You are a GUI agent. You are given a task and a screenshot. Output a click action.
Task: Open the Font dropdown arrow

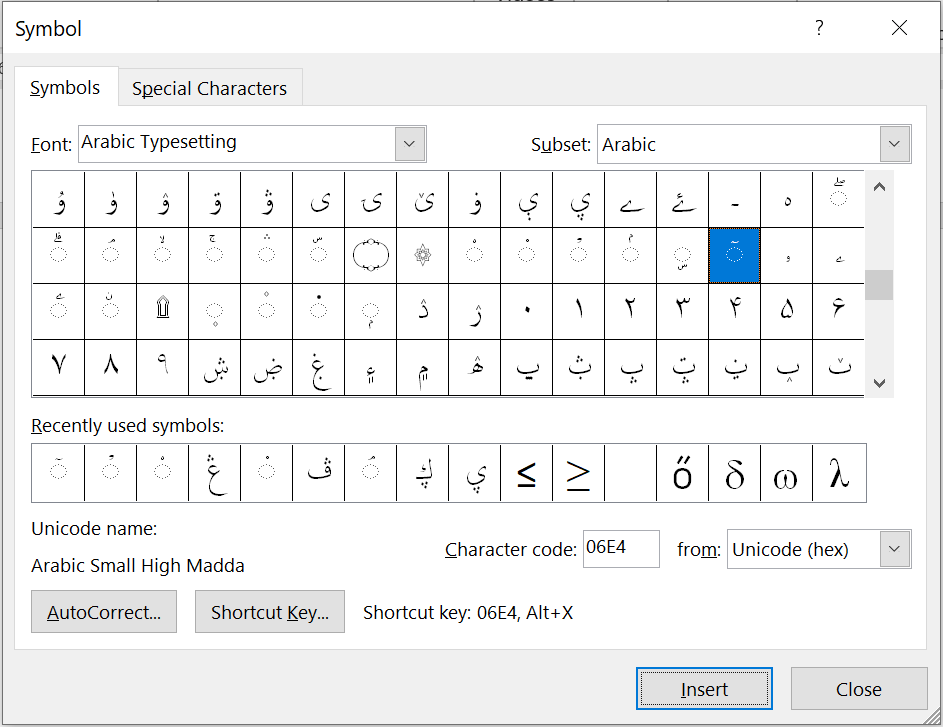[410, 144]
